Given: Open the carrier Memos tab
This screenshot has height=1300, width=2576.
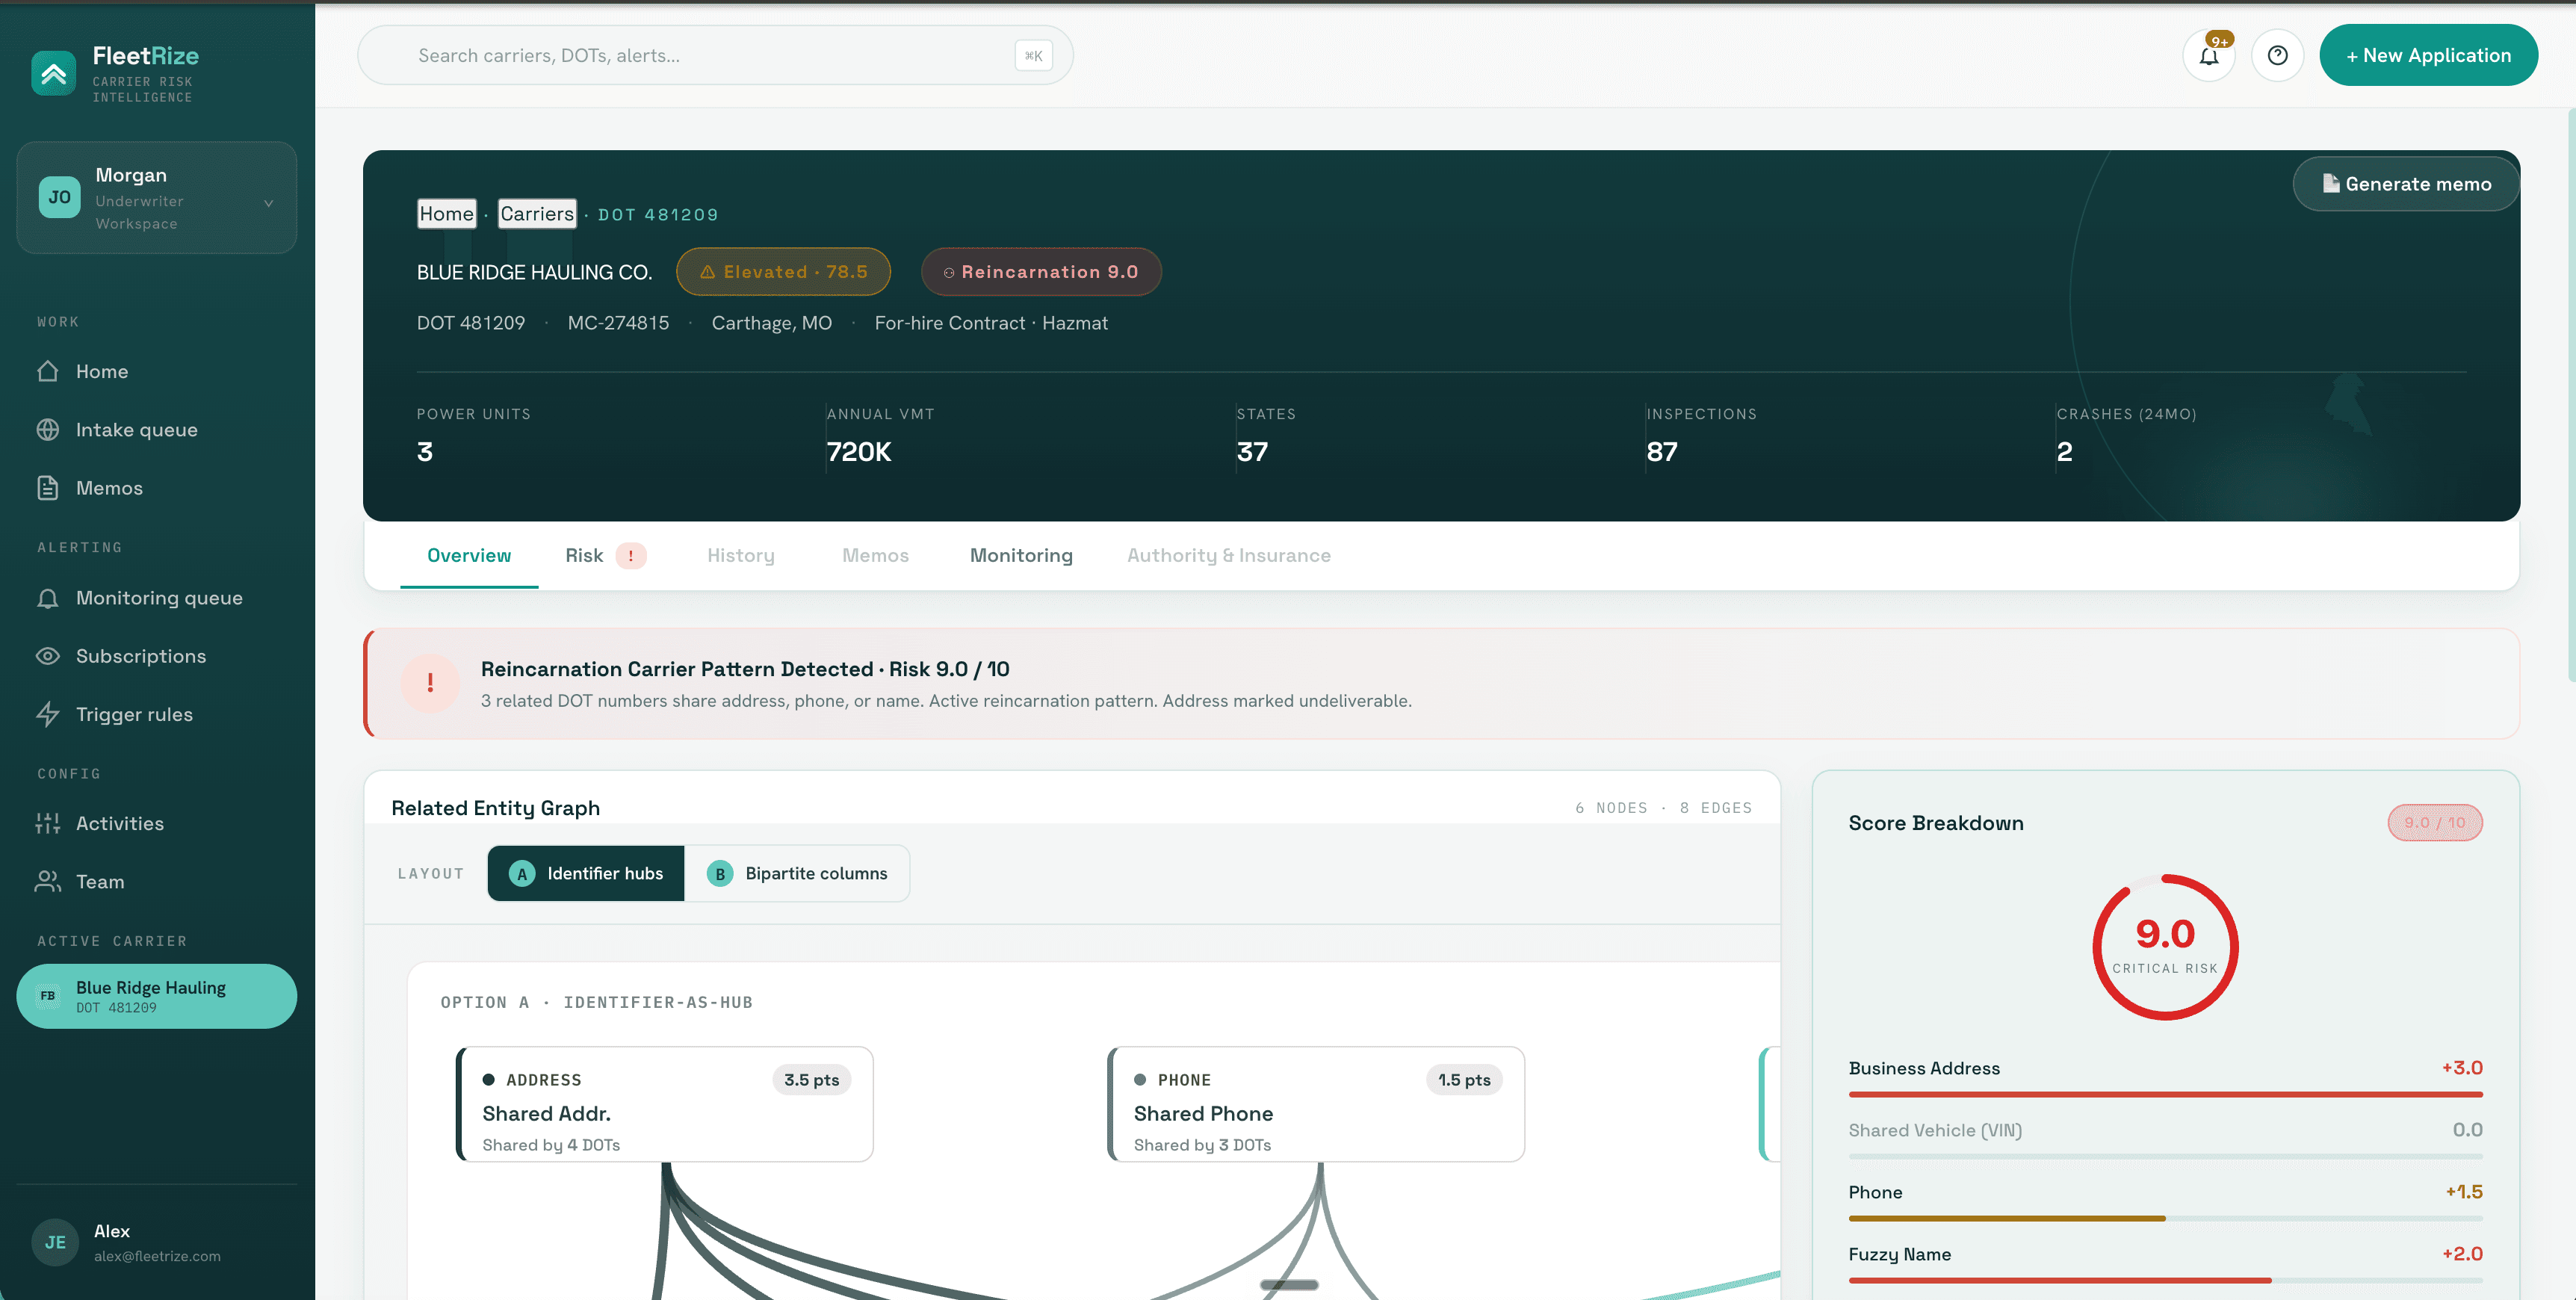Looking at the screenshot, I should [875, 556].
